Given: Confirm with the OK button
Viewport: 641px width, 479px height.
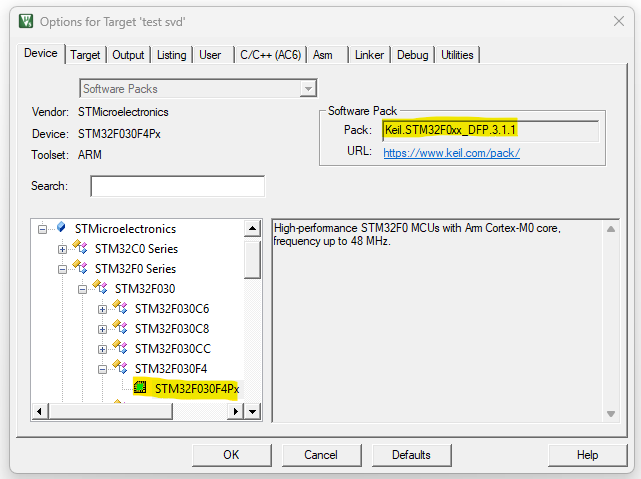Looking at the screenshot, I should click(x=231, y=455).
